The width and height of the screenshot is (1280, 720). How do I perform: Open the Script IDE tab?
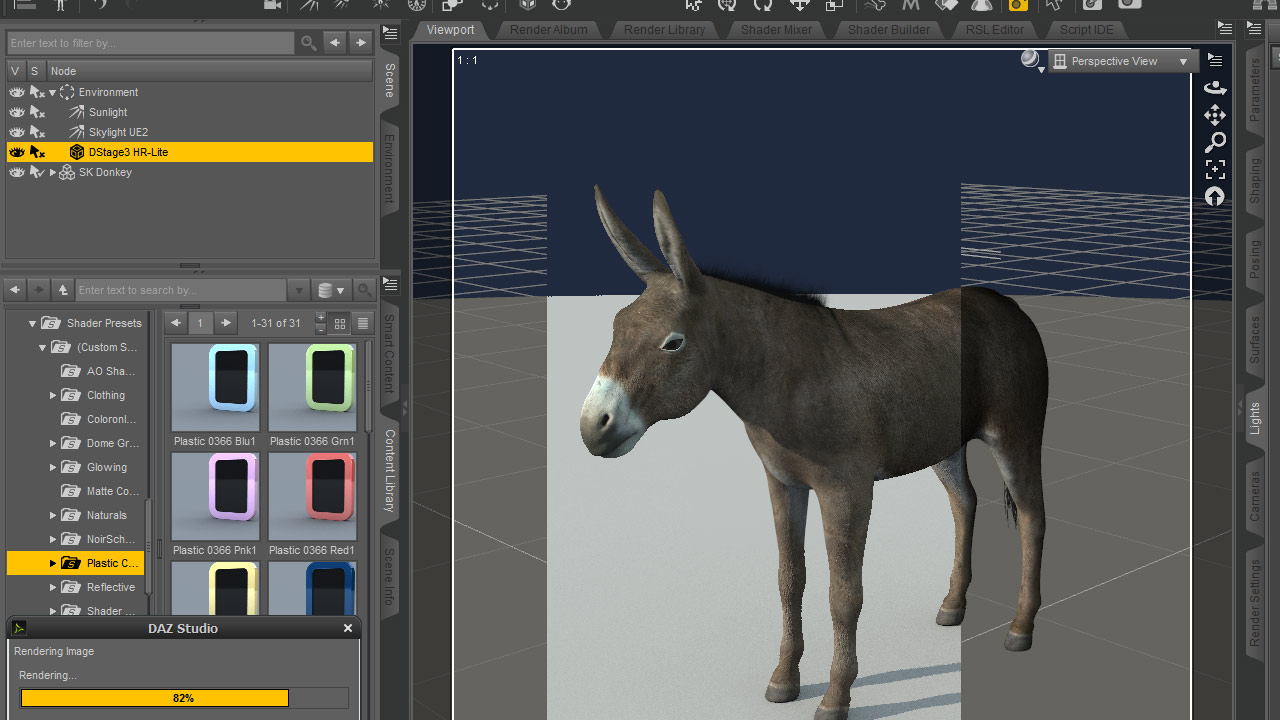[x=1087, y=30]
